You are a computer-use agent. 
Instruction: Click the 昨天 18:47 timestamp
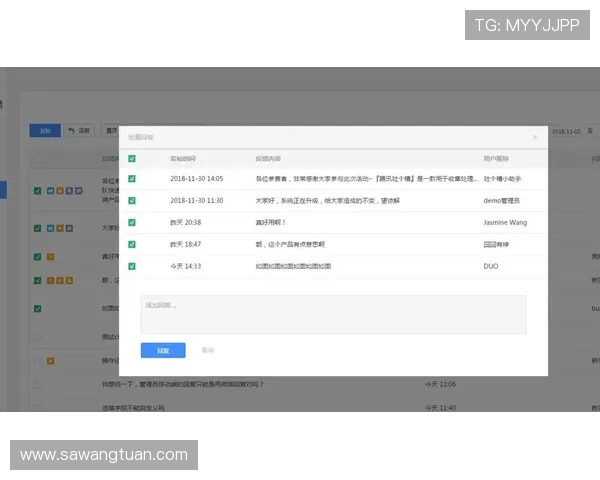(186, 244)
